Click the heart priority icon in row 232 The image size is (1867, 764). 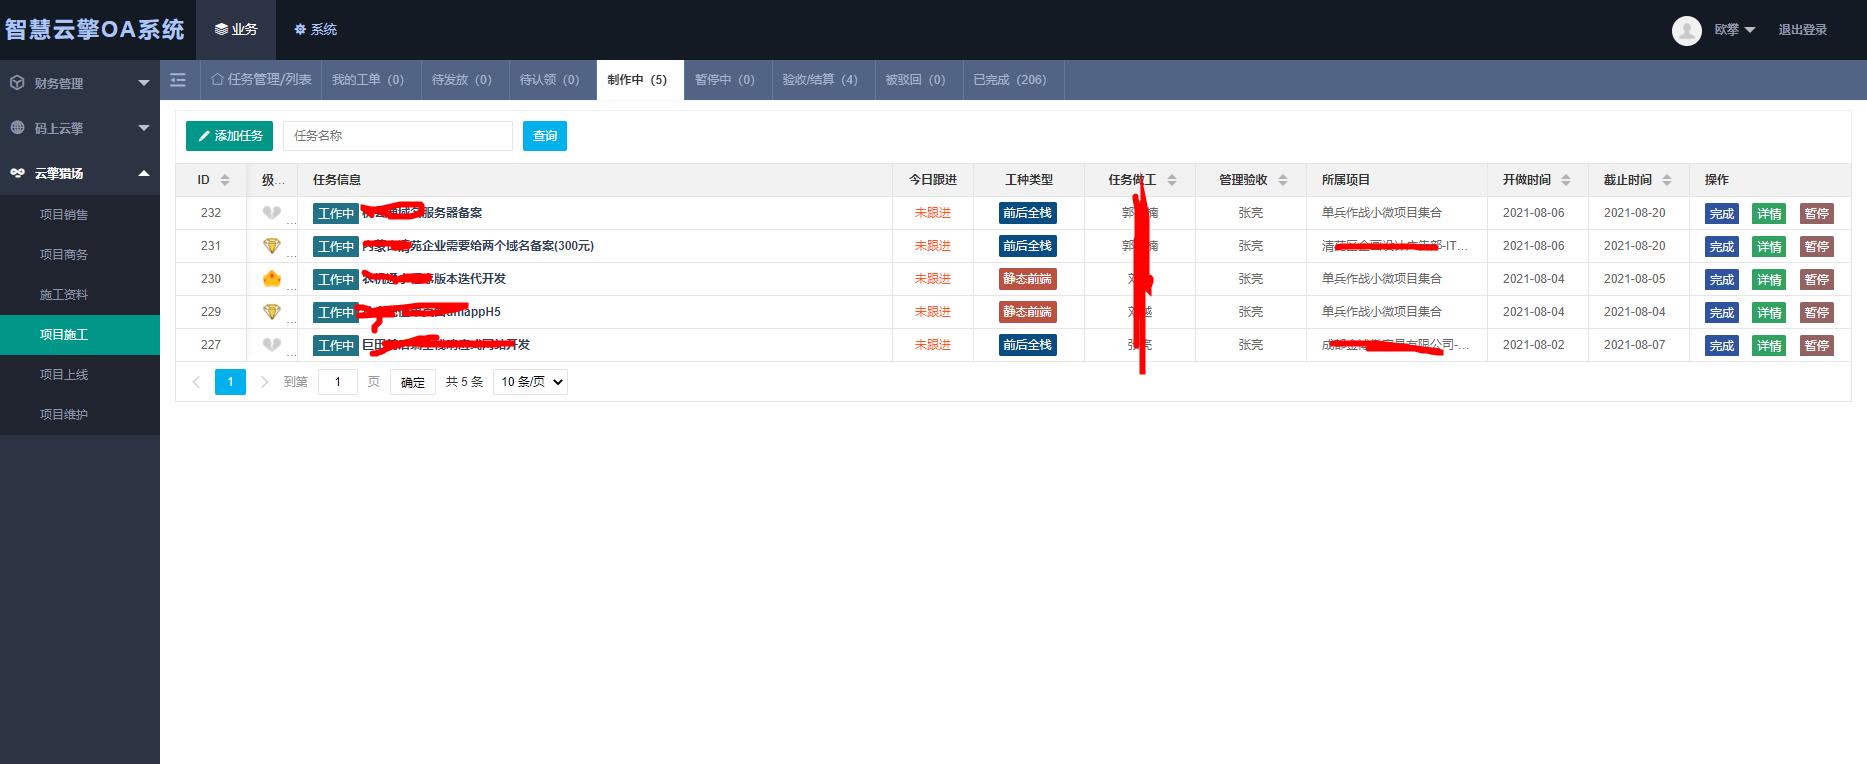click(271, 213)
